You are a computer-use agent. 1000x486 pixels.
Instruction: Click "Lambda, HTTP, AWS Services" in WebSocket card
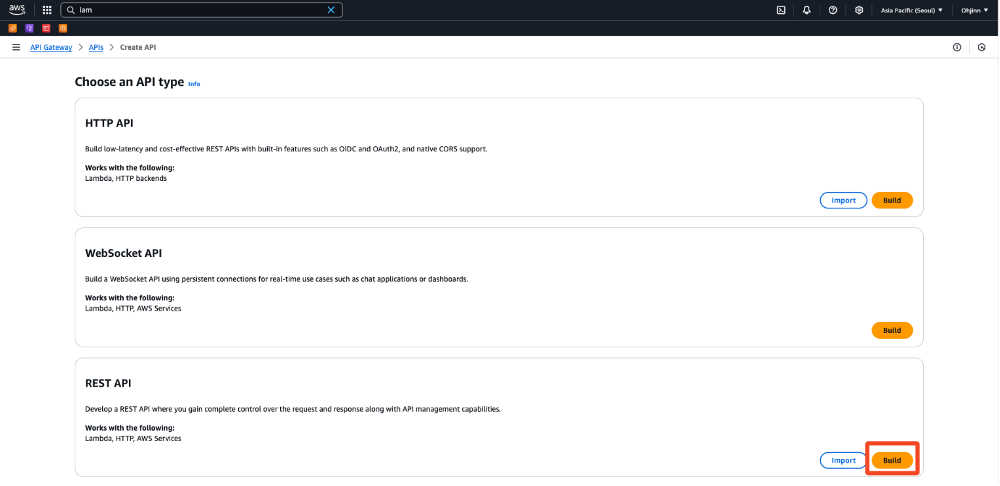[x=133, y=309]
